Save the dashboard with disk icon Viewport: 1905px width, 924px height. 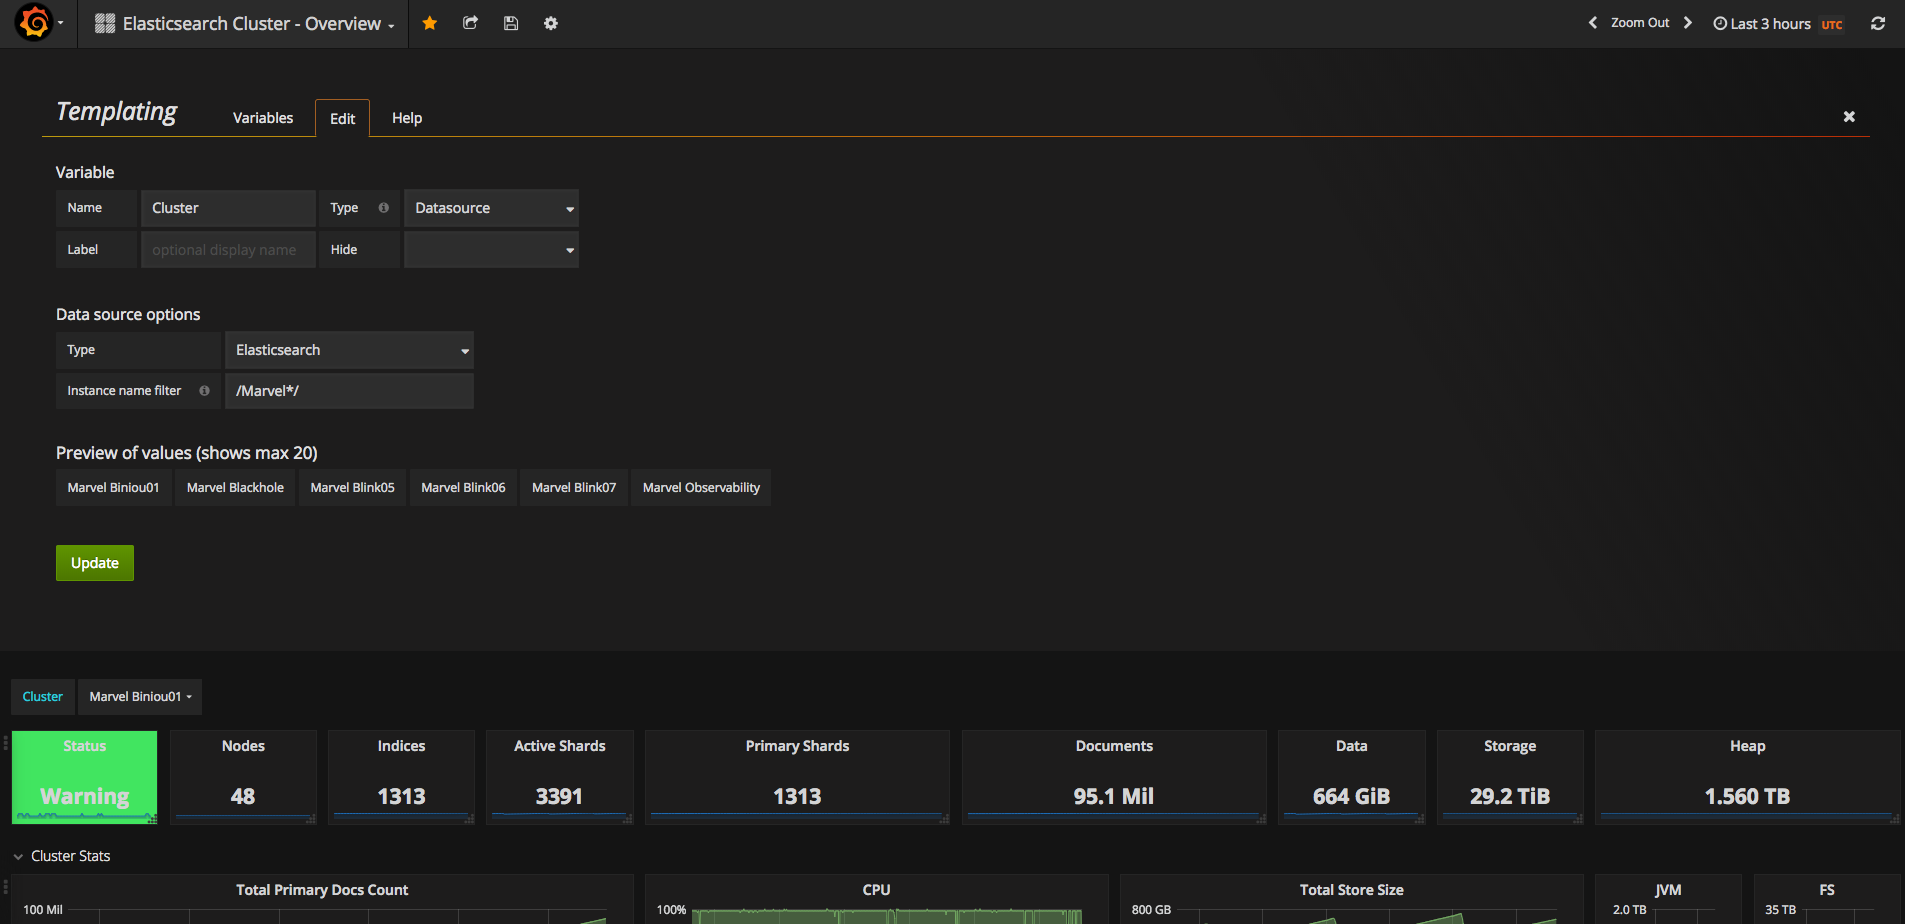(x=511, y=23)
